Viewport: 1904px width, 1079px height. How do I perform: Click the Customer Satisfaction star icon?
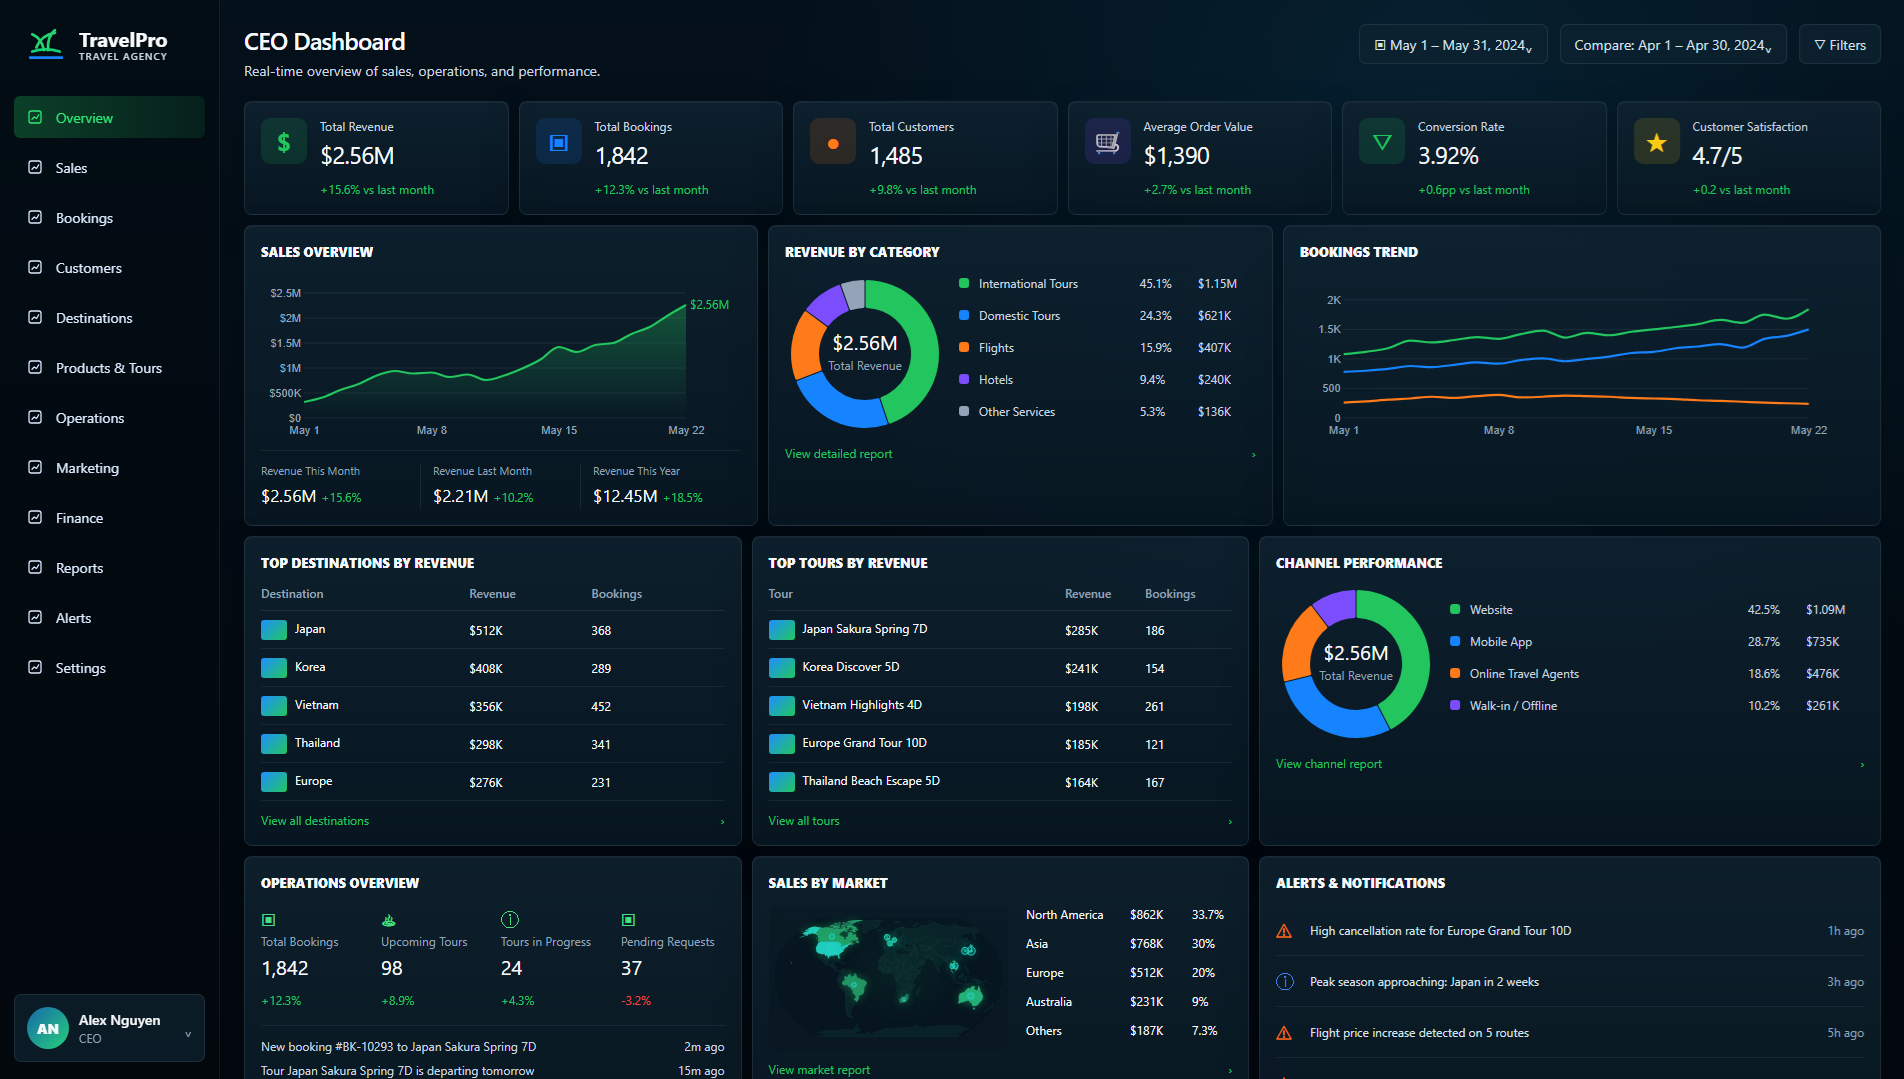click(1657, 142)
